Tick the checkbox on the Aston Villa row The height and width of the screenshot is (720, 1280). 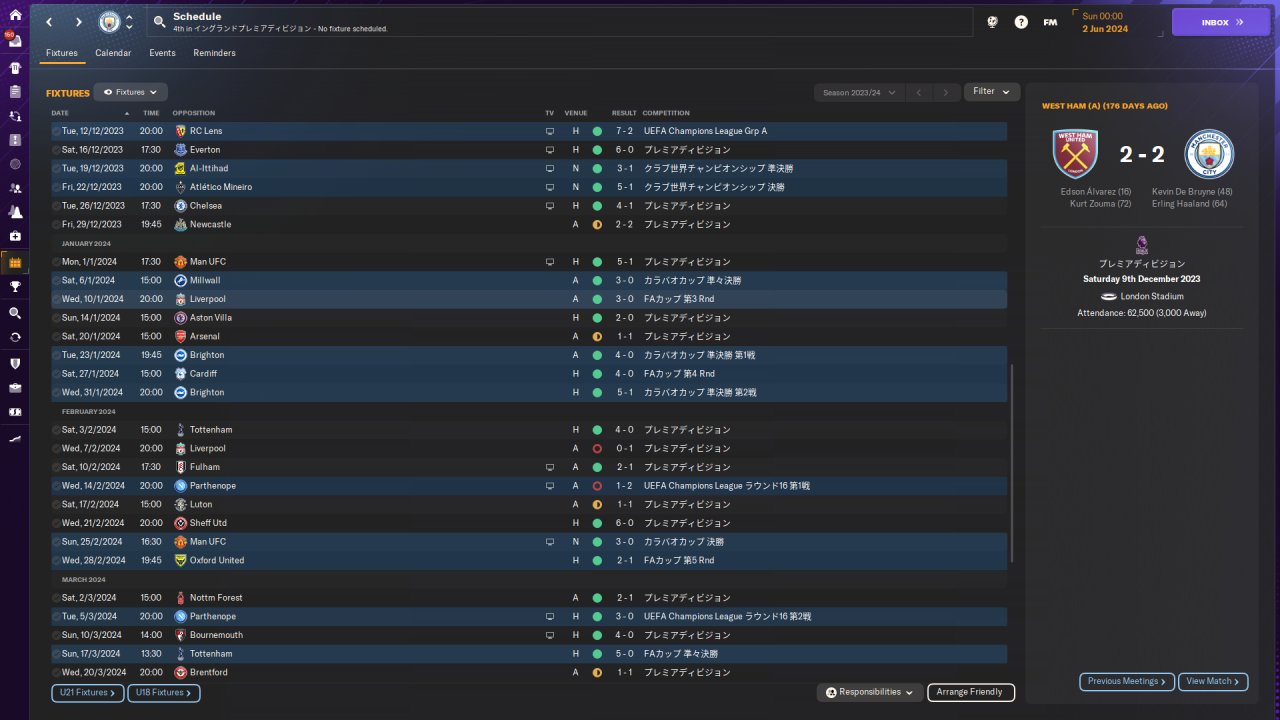56,318
